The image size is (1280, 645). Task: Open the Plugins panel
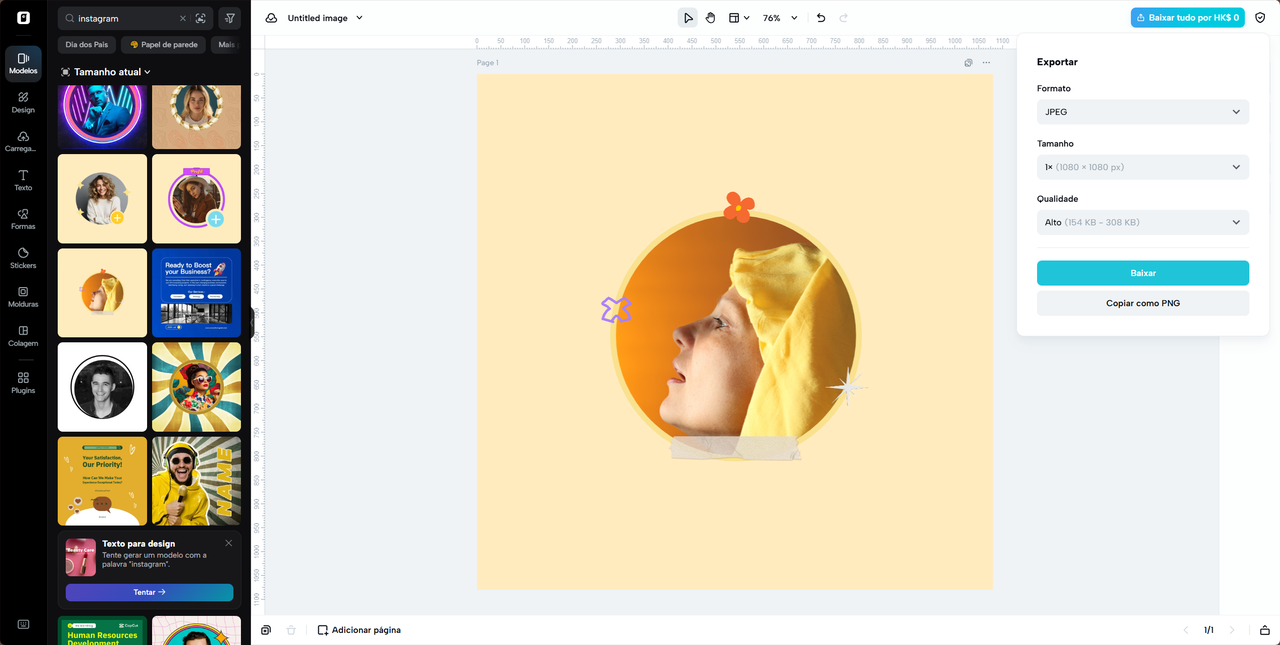click(23, 382)
